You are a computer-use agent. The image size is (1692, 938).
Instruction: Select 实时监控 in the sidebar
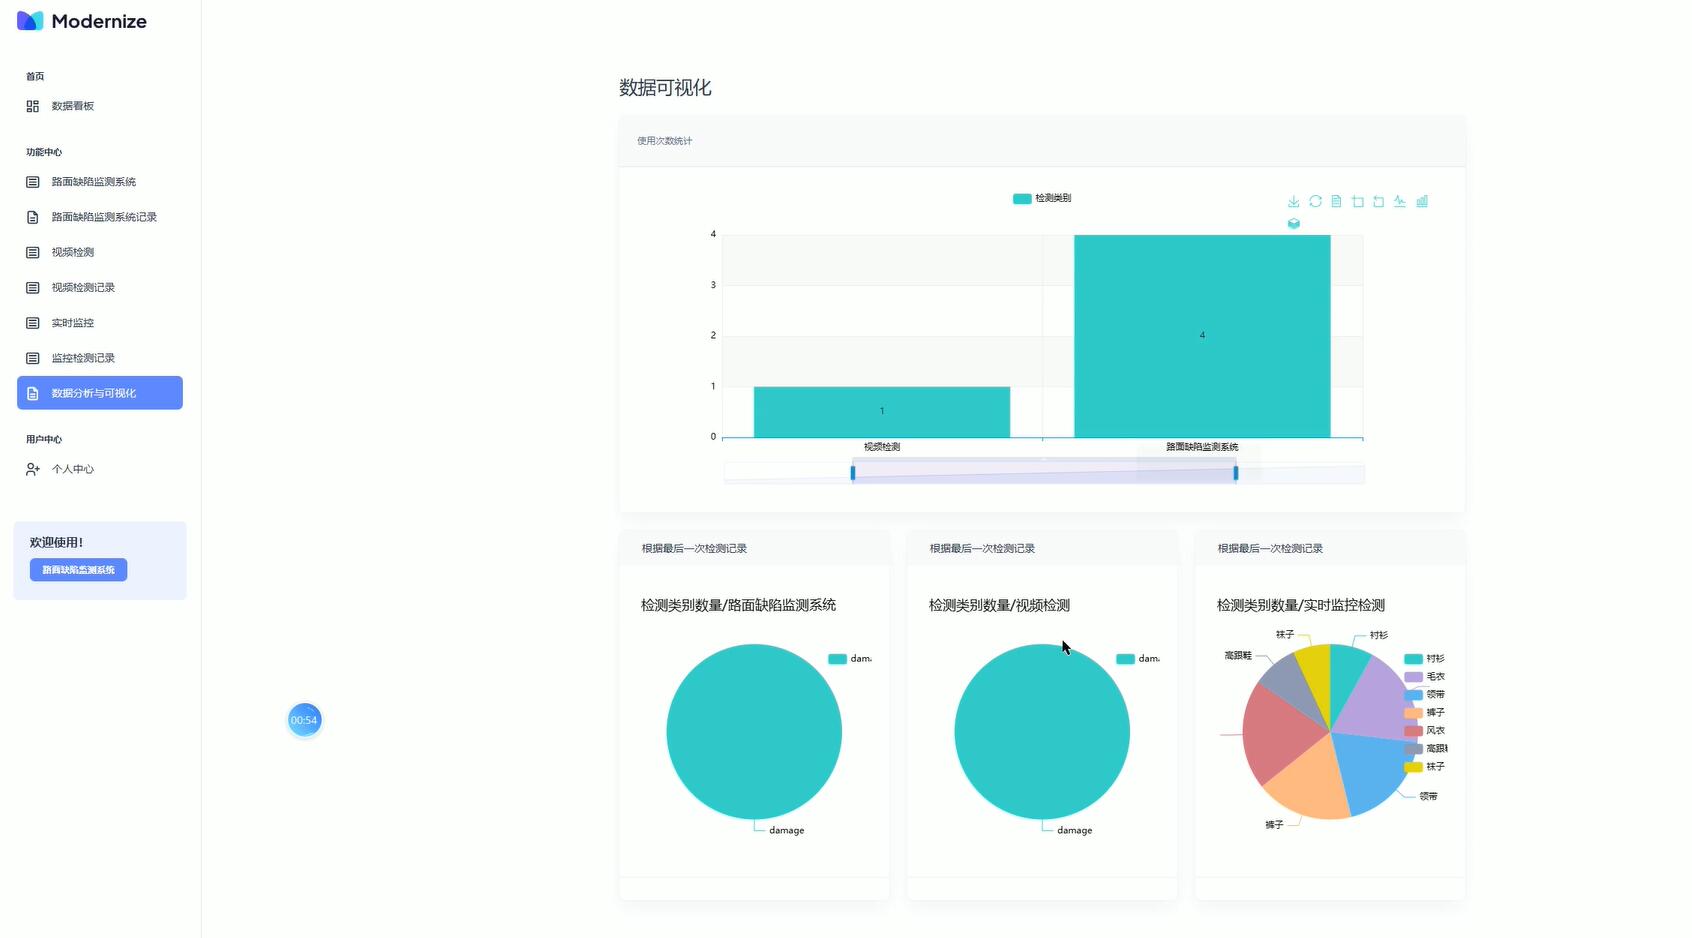click(x=73, y=323)
